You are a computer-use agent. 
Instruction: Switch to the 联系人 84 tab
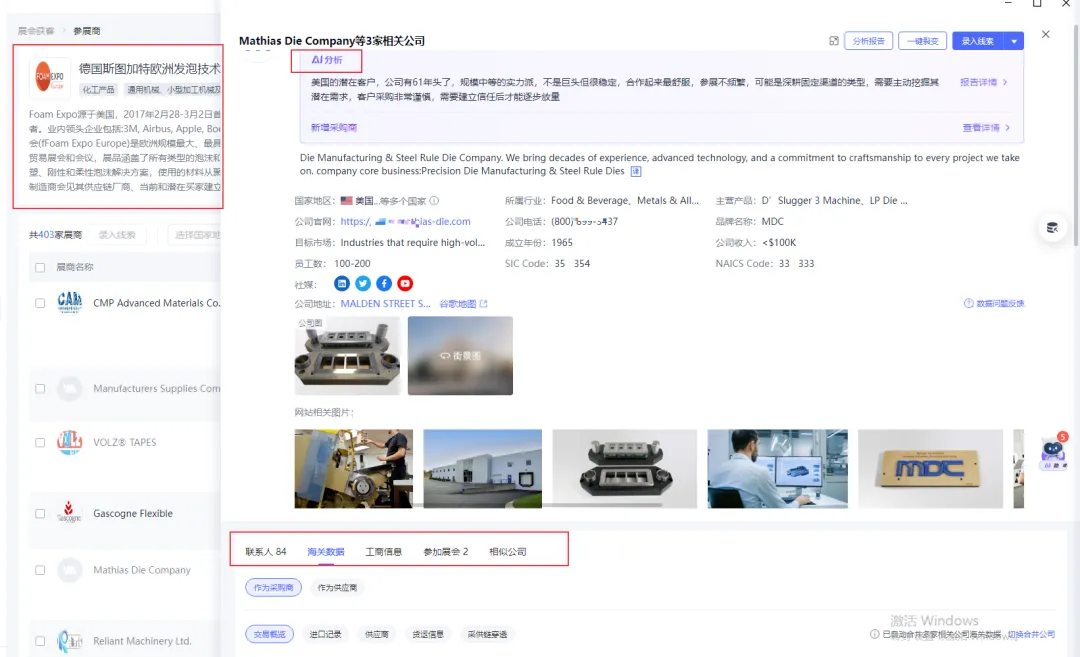tap(266, 552)
